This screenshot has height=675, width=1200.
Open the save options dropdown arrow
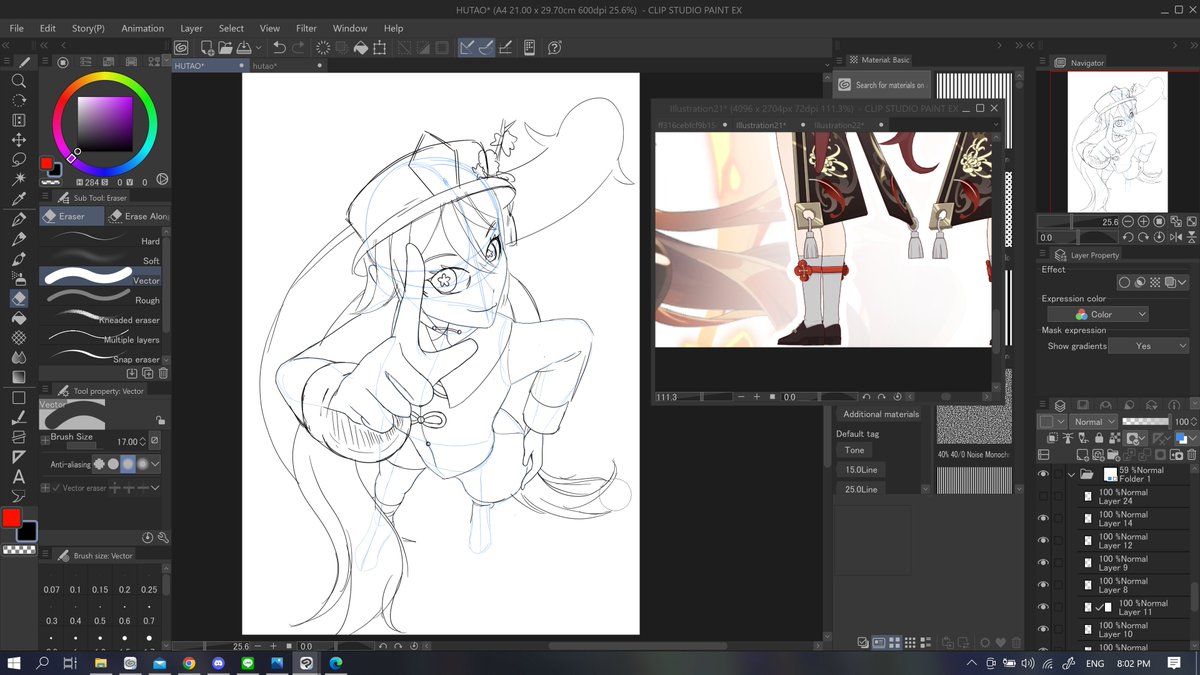[x=259, y=47]
